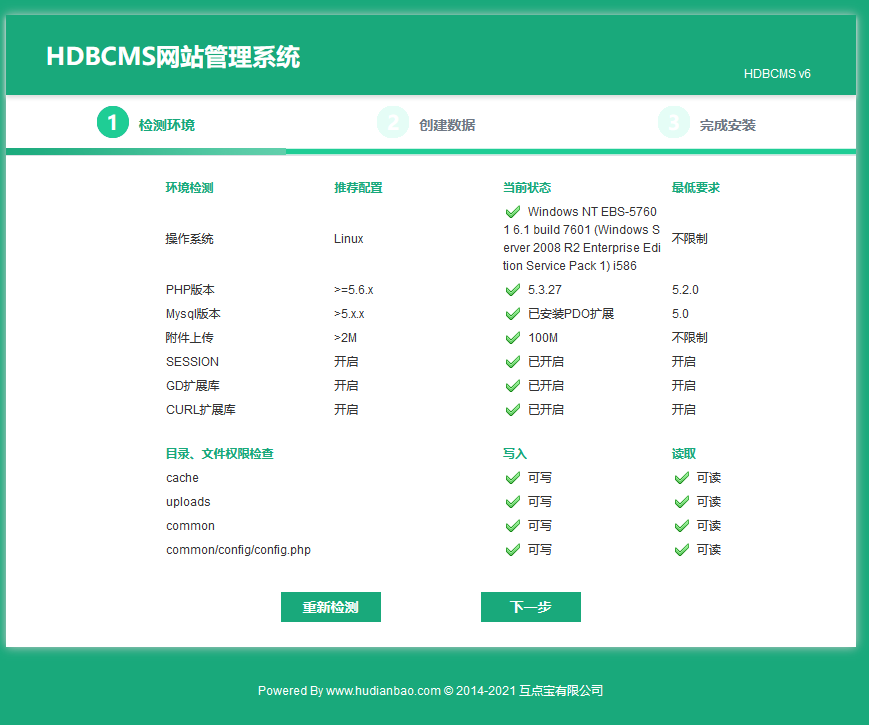Click the step 3 circle icon
869x725 pixels.
tap(674, 123)
